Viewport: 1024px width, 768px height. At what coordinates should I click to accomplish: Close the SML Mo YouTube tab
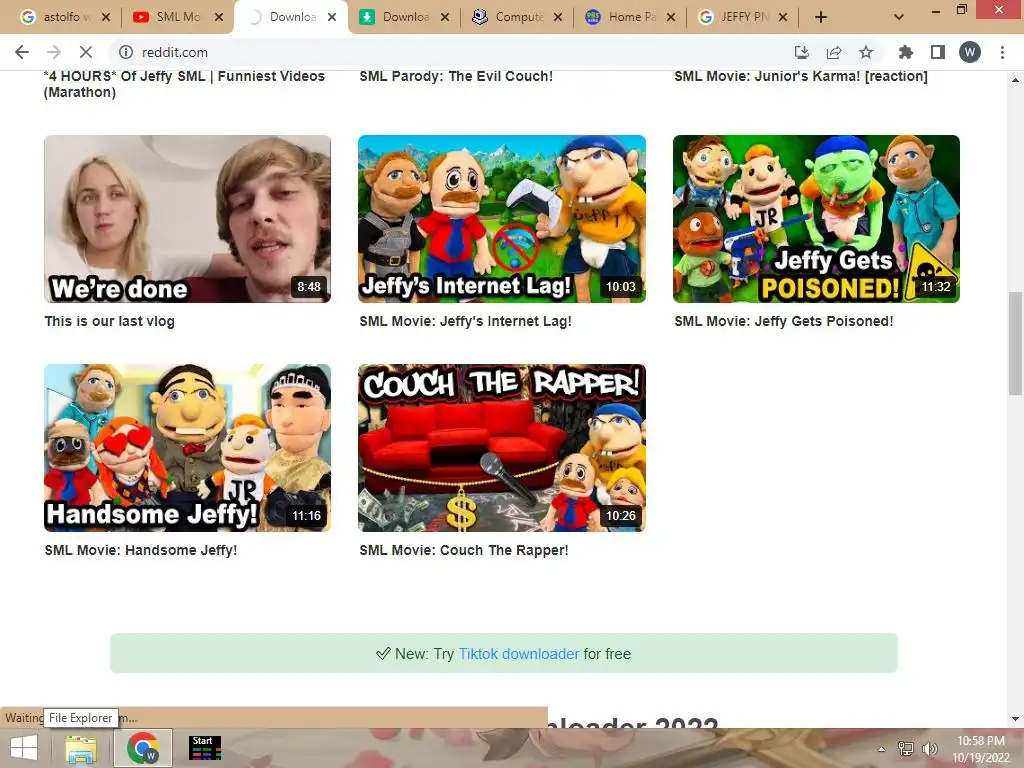click(x=219, y=17)
